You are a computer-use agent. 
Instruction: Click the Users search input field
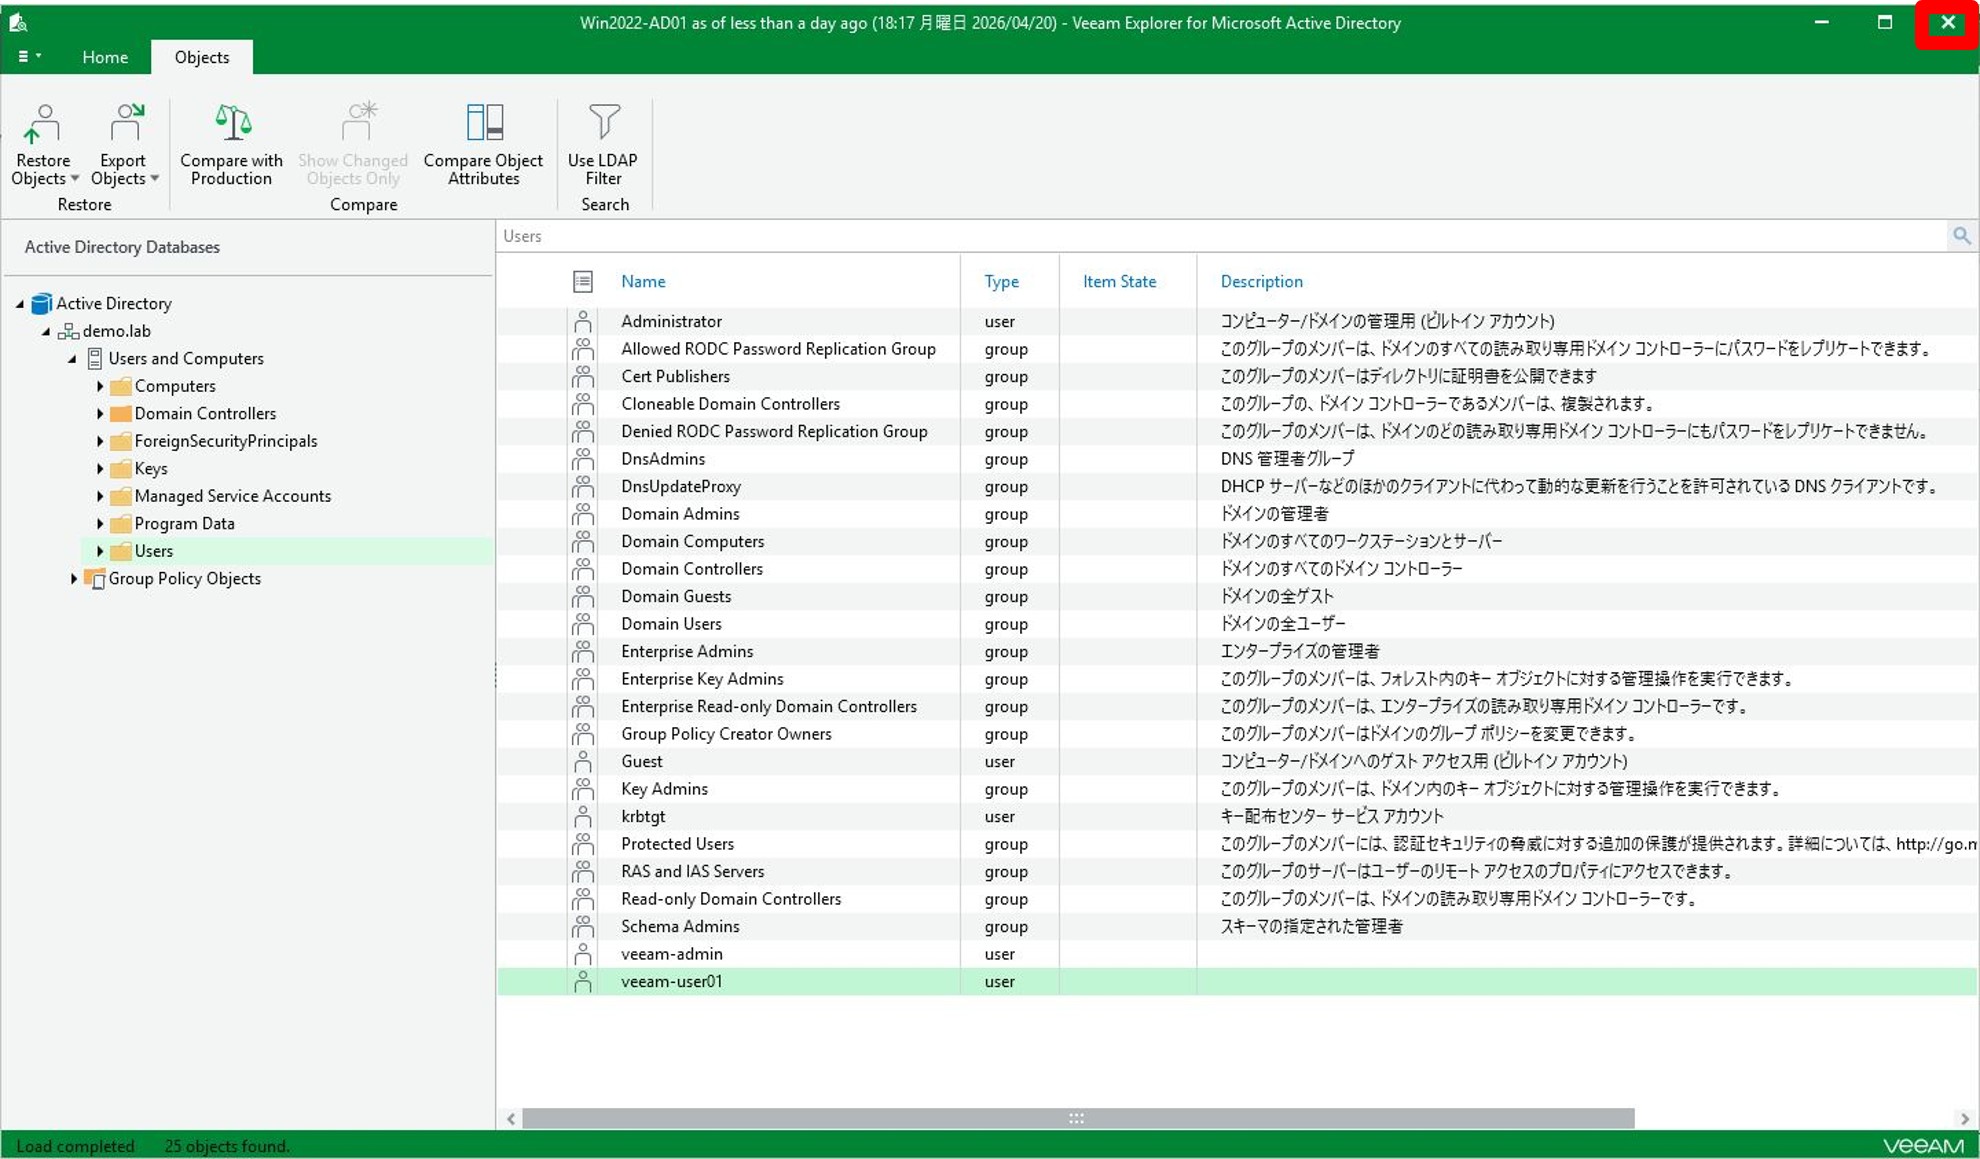(1222, 236)
